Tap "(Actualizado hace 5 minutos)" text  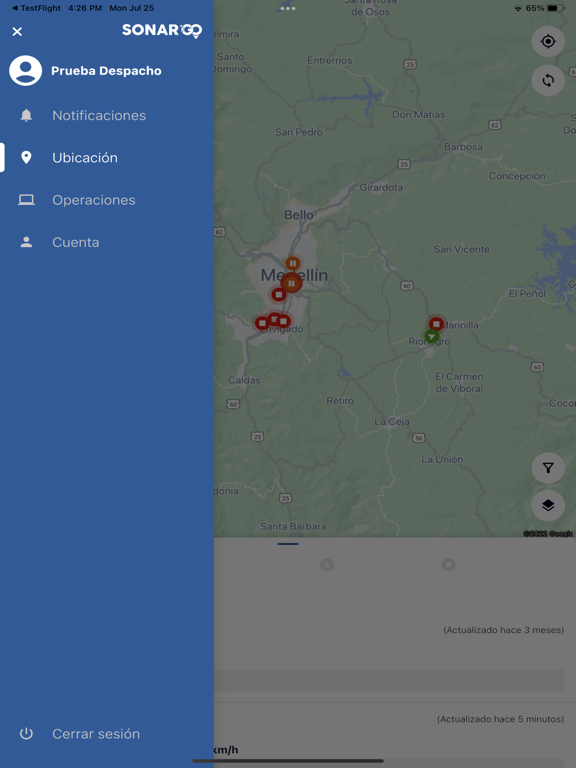coord(501,720)
